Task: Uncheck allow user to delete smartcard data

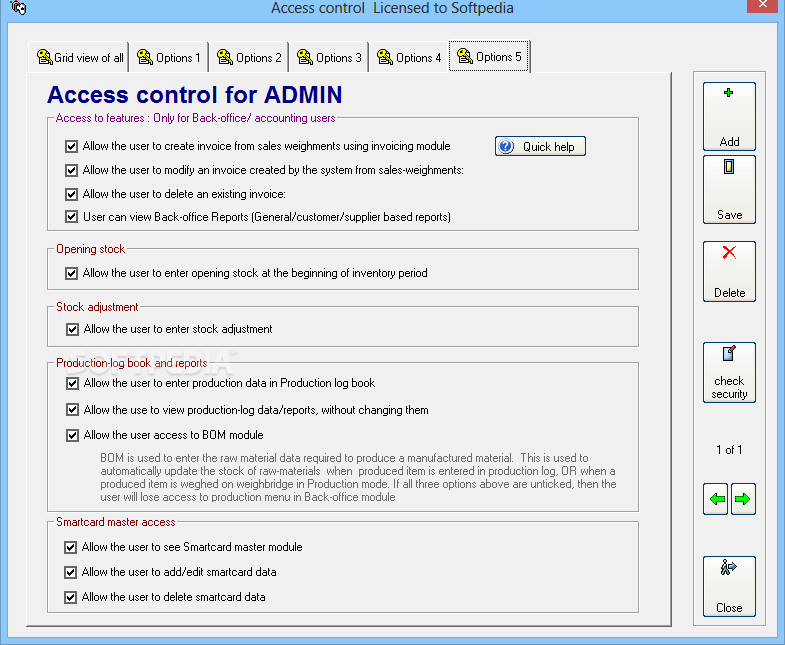Action: coord(70,597)
